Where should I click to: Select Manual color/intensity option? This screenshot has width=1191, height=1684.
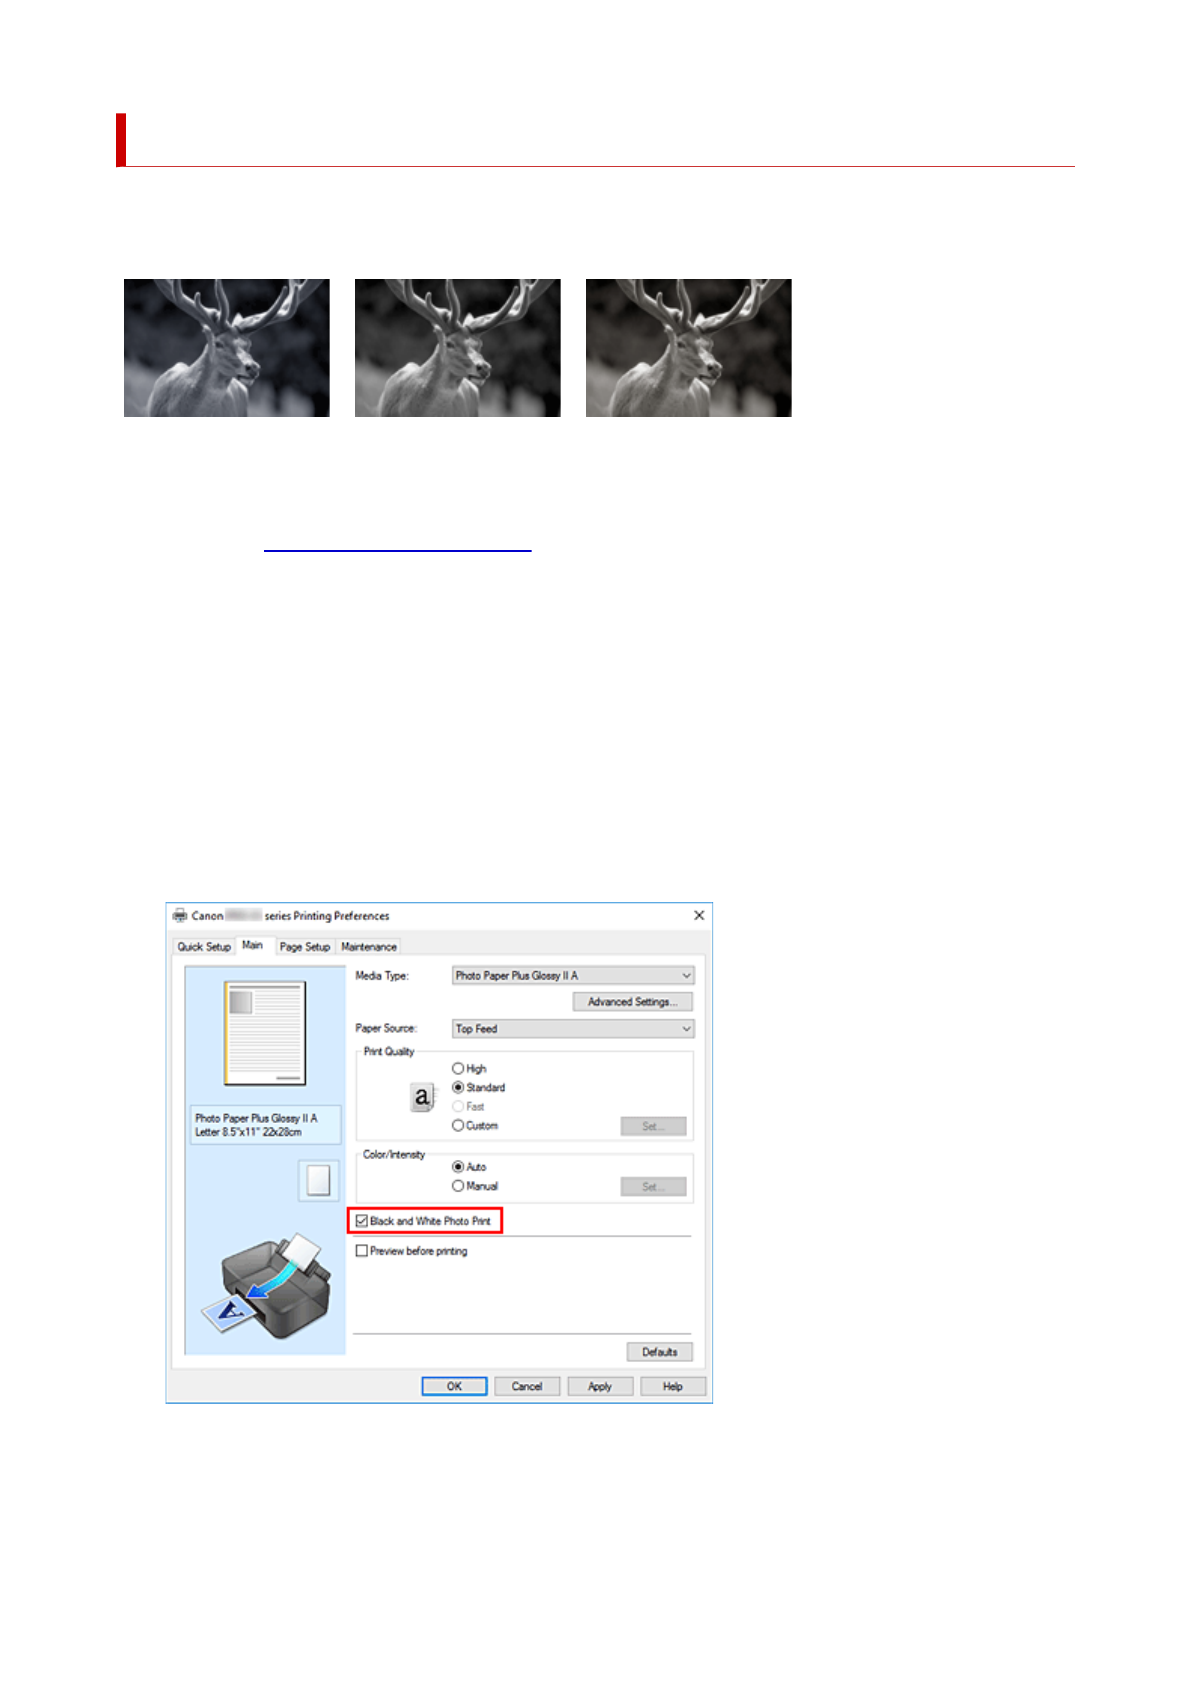pos(458,1186)
